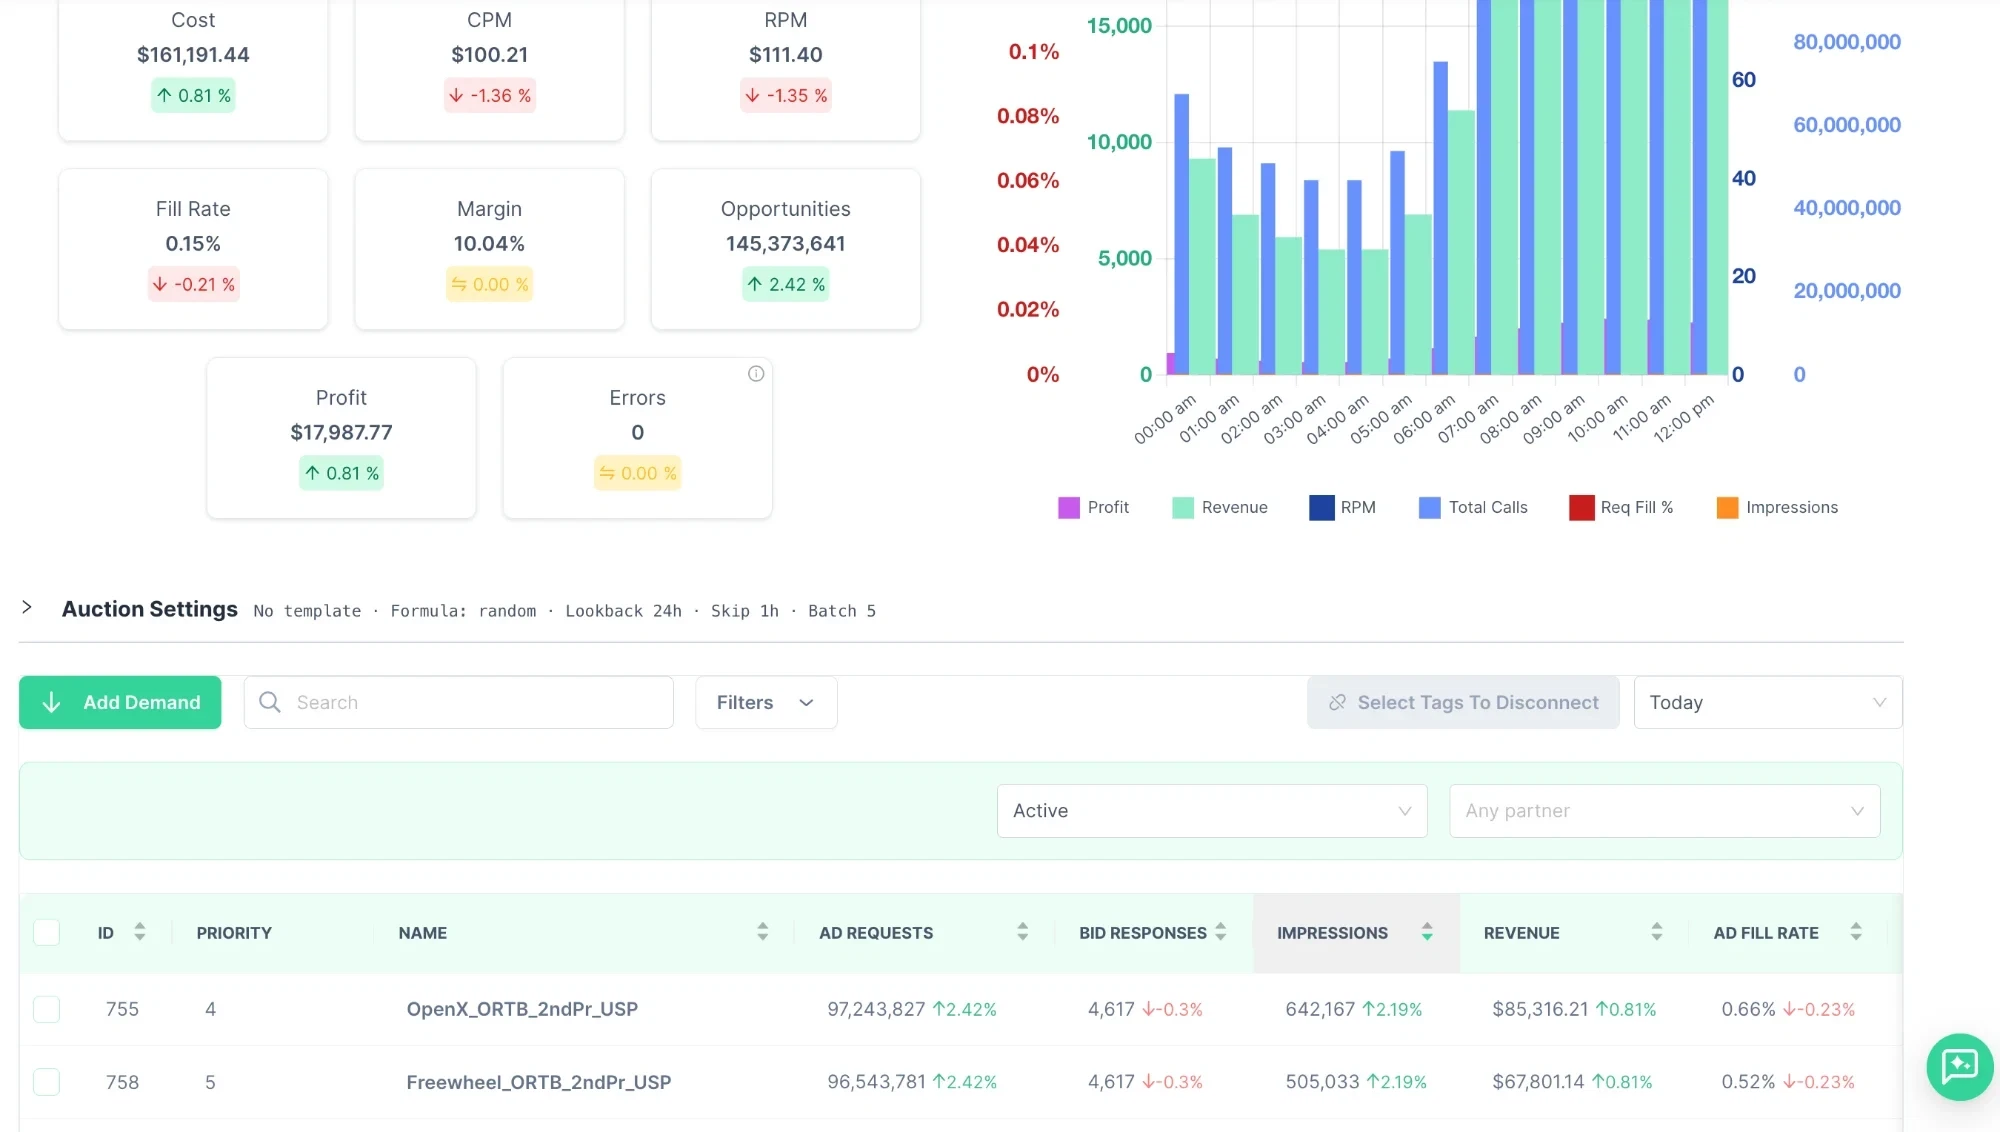Select the checkbox for row 758
Viewport: 2000px width, 1132px height.
[x=47, y=1082]
